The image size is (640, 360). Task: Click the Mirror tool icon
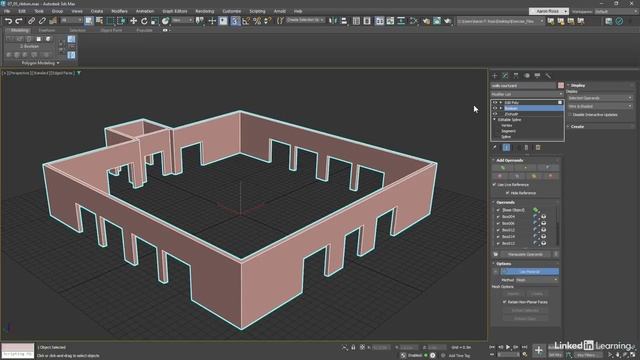pos(333,21)
